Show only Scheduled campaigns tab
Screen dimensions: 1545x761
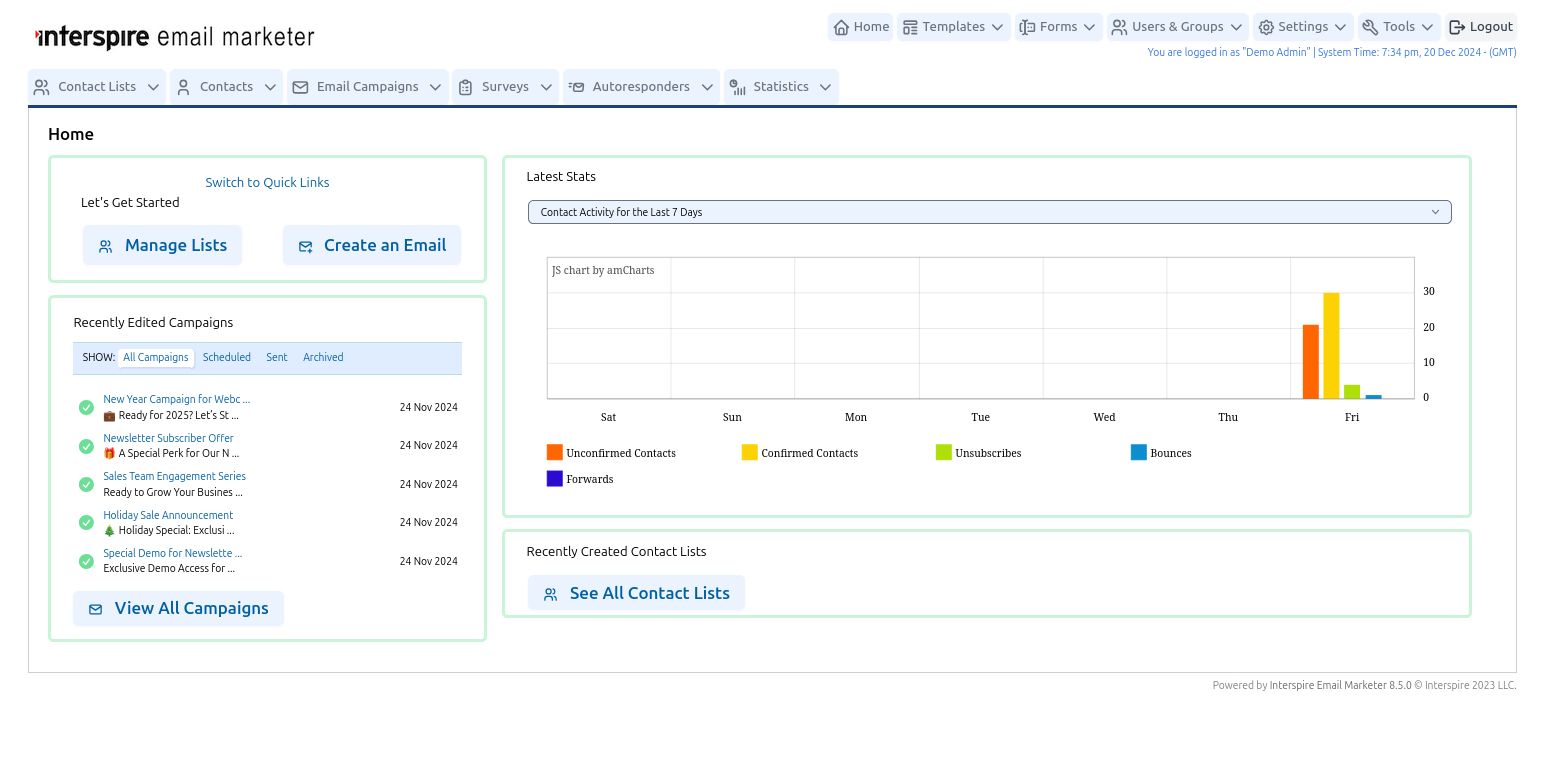(227, 357)
